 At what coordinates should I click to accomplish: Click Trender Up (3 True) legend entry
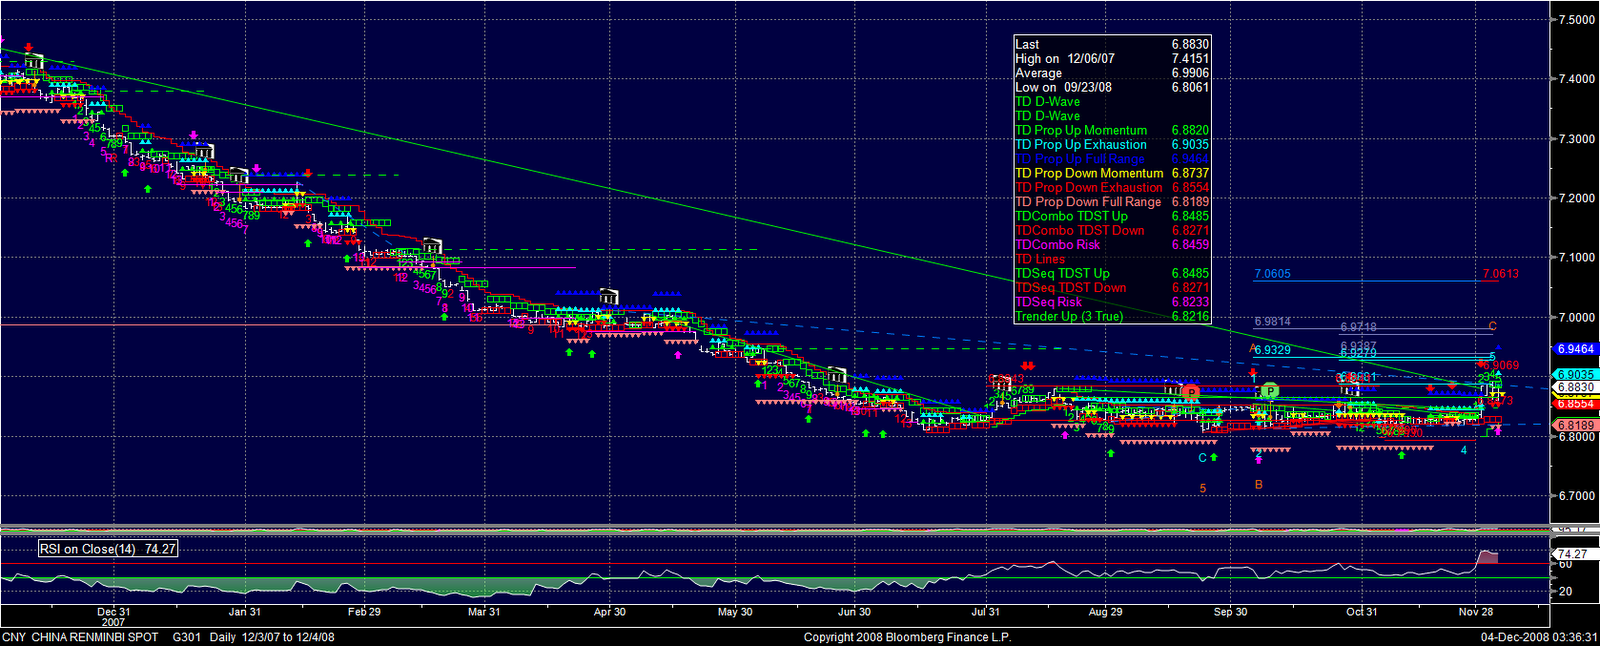[x=1112, y=316]
